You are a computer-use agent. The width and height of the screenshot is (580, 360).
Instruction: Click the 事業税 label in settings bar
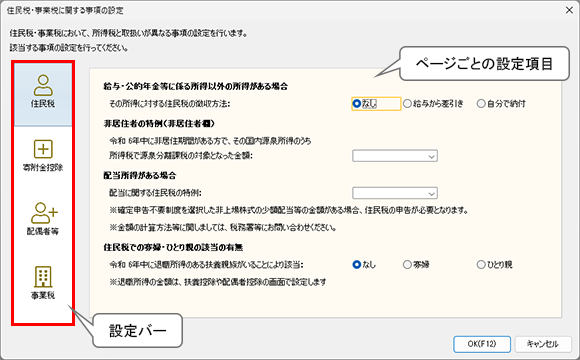(43, 295)
